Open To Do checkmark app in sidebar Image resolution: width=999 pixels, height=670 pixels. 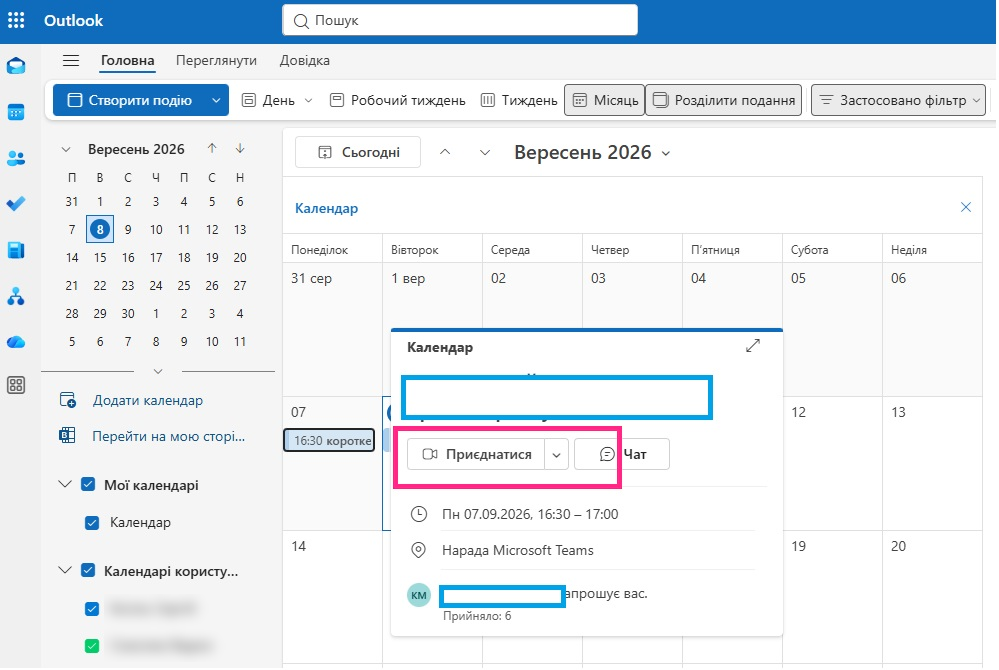[16, 204]
